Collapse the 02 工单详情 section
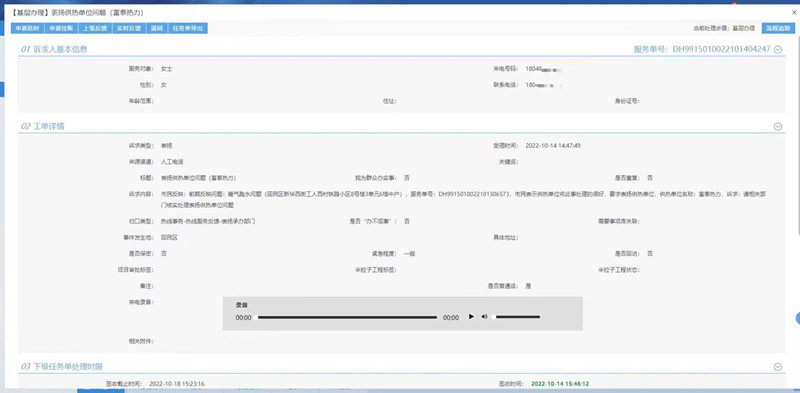This screenshot has width=800, height=393. [778, 127]
